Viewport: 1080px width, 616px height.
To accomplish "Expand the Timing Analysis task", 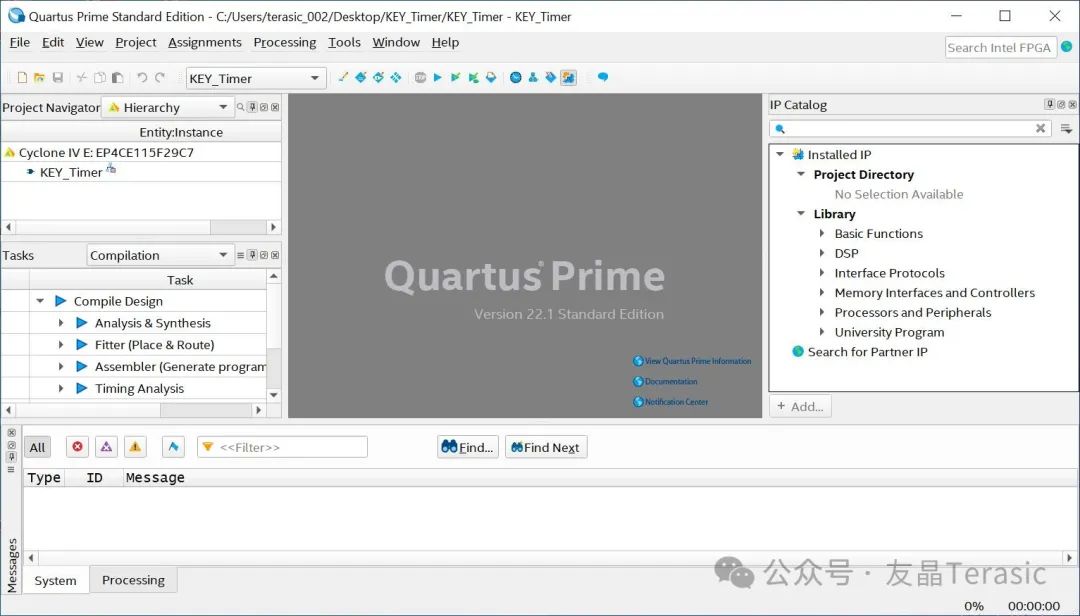I will [x=61, y=388].
